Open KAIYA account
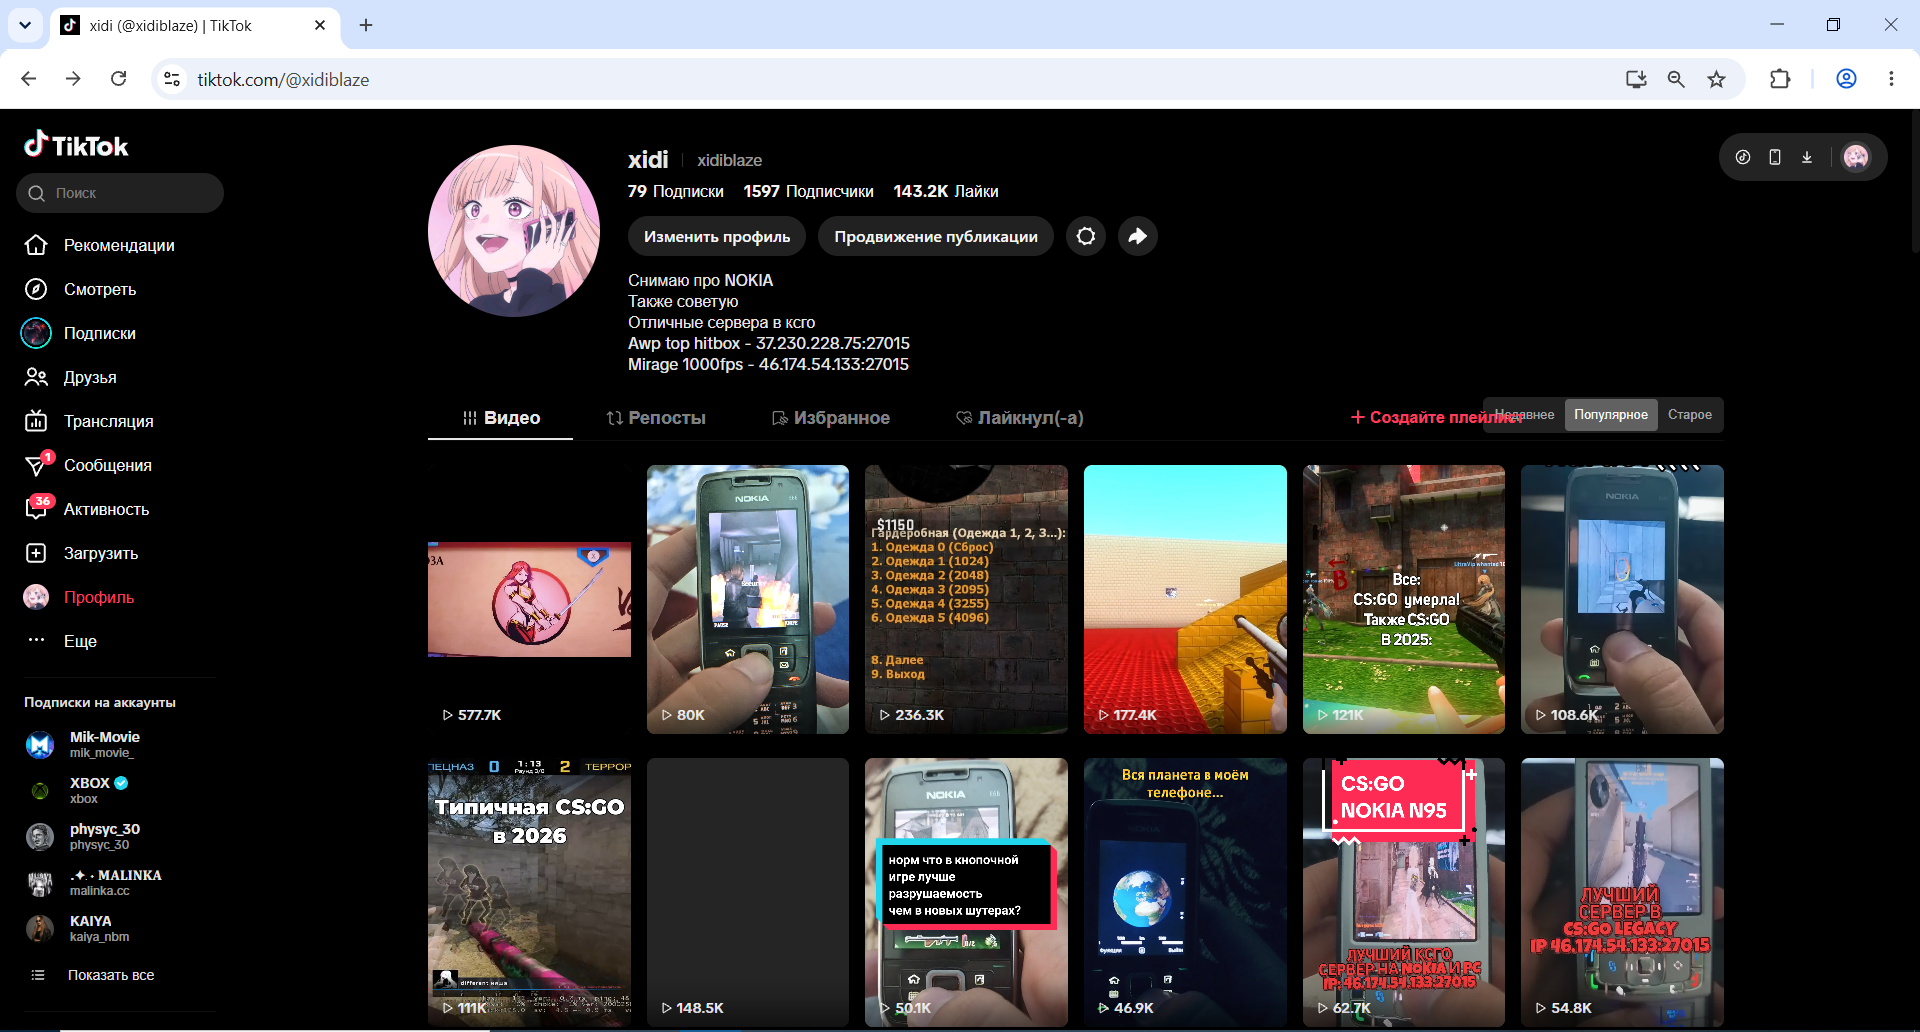 80,928
